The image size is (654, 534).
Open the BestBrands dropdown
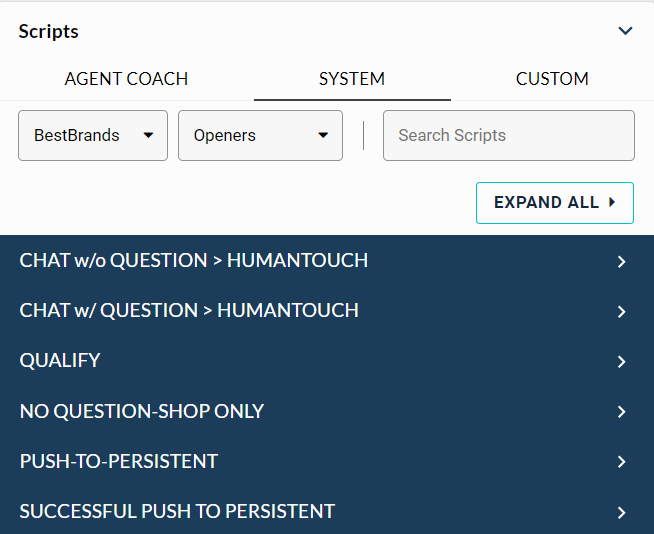[x=93, y=135]
